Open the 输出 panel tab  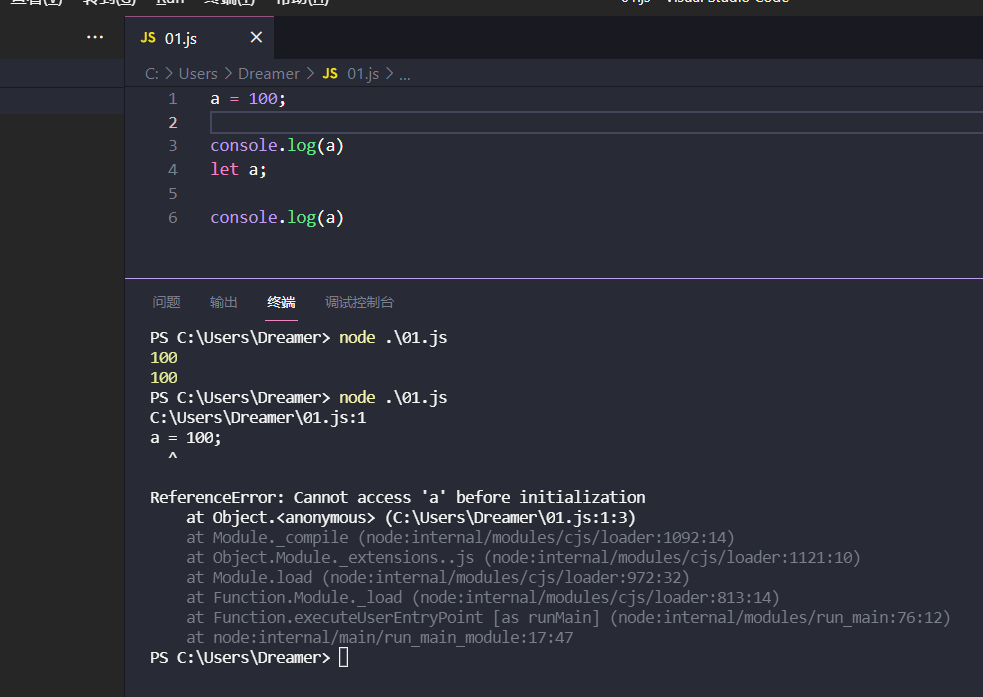[224, 302]
